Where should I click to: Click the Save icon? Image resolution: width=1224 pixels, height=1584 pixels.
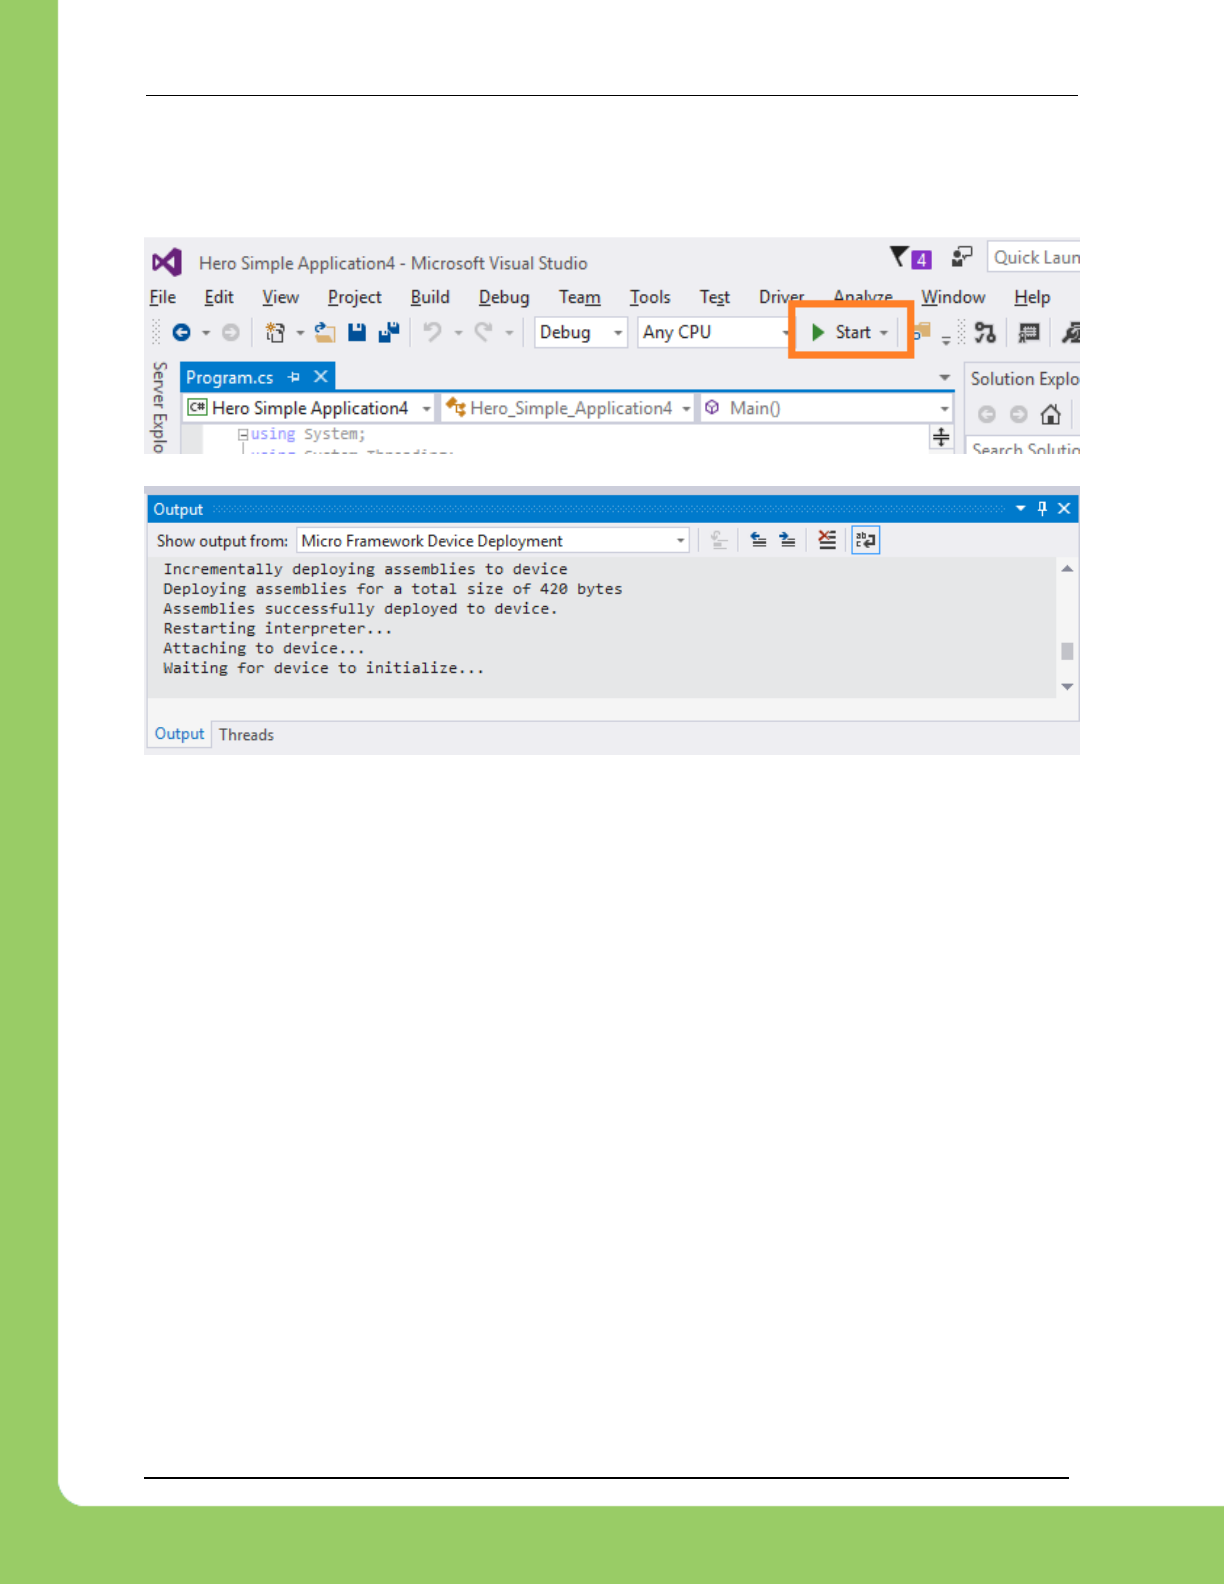tap(357, 332)
